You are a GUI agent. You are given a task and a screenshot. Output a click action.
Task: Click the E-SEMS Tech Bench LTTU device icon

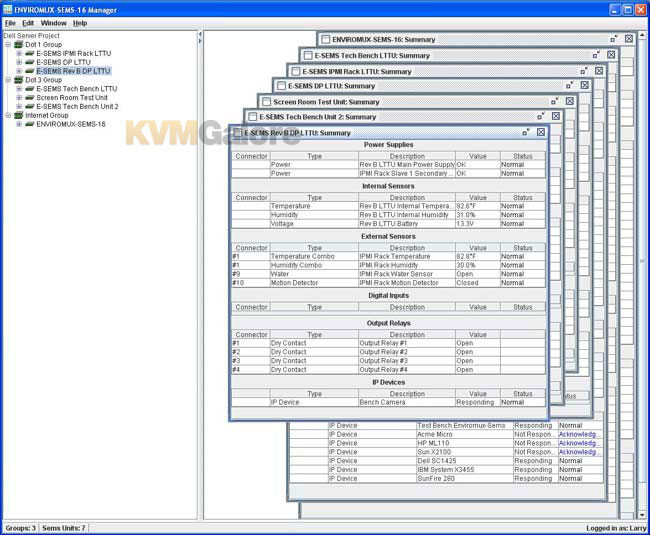pos(29,89)
